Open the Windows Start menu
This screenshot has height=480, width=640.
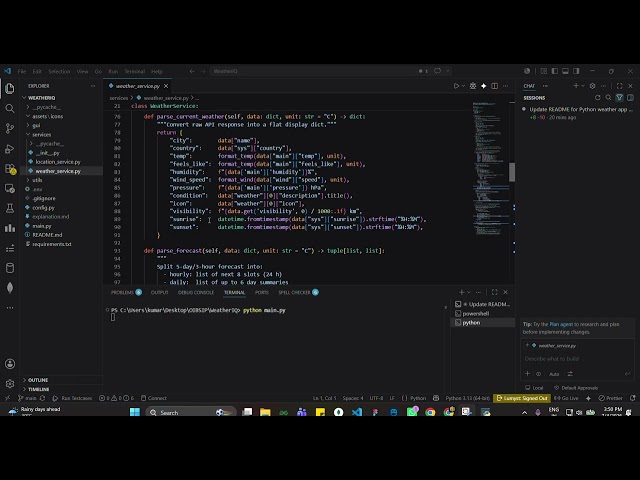click(135, 412)
